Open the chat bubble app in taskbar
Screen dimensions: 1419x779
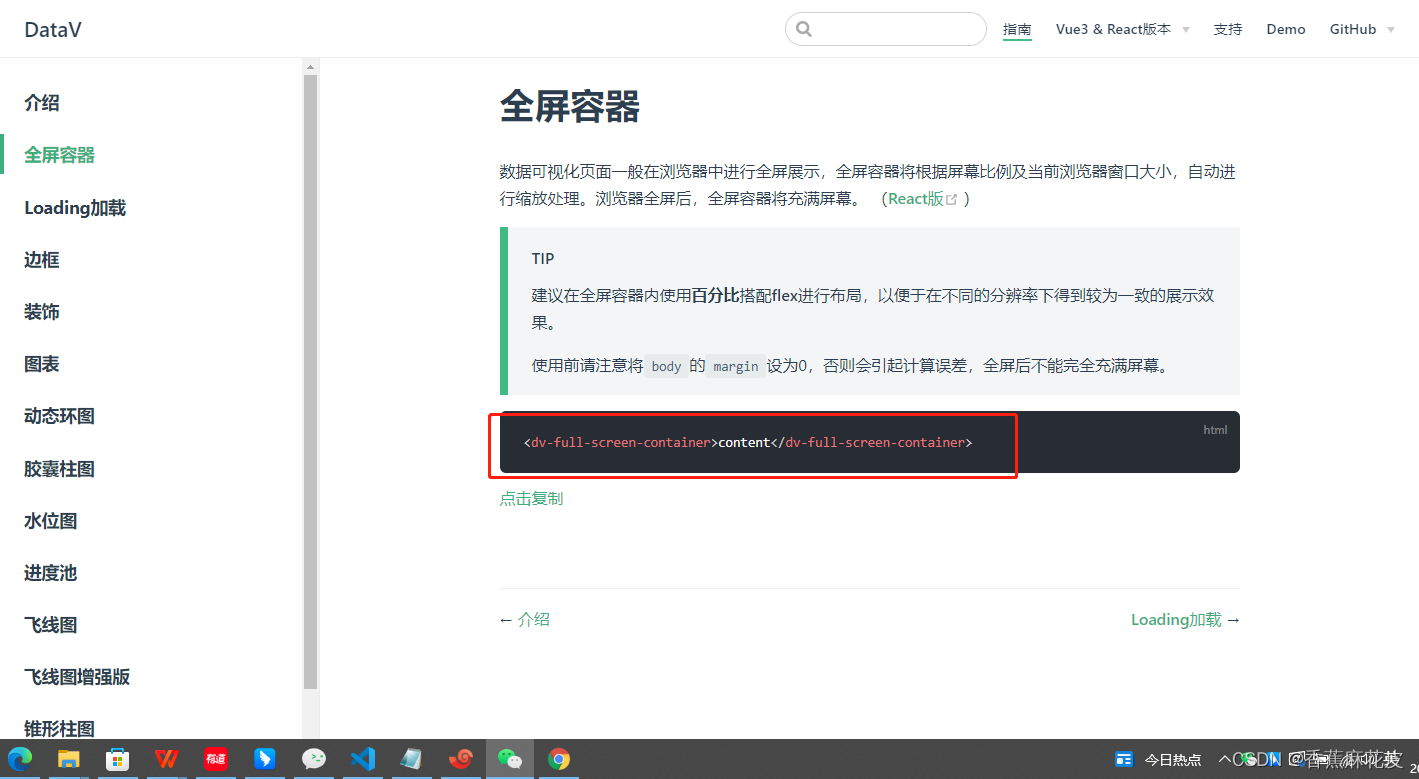pos(313,759)
